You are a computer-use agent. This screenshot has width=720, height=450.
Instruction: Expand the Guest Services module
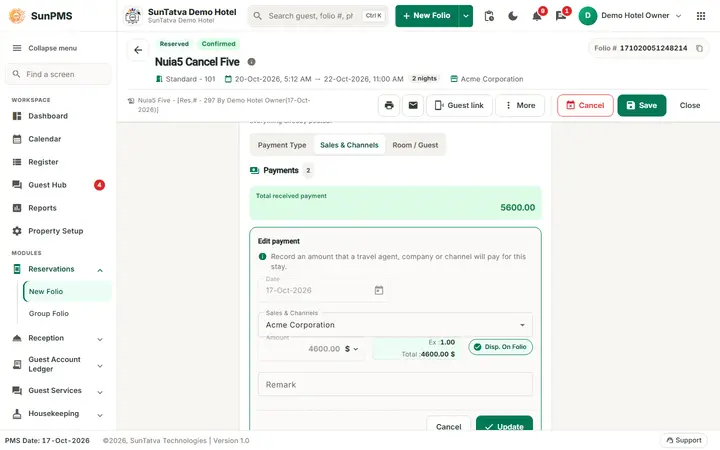pos(58,391)
